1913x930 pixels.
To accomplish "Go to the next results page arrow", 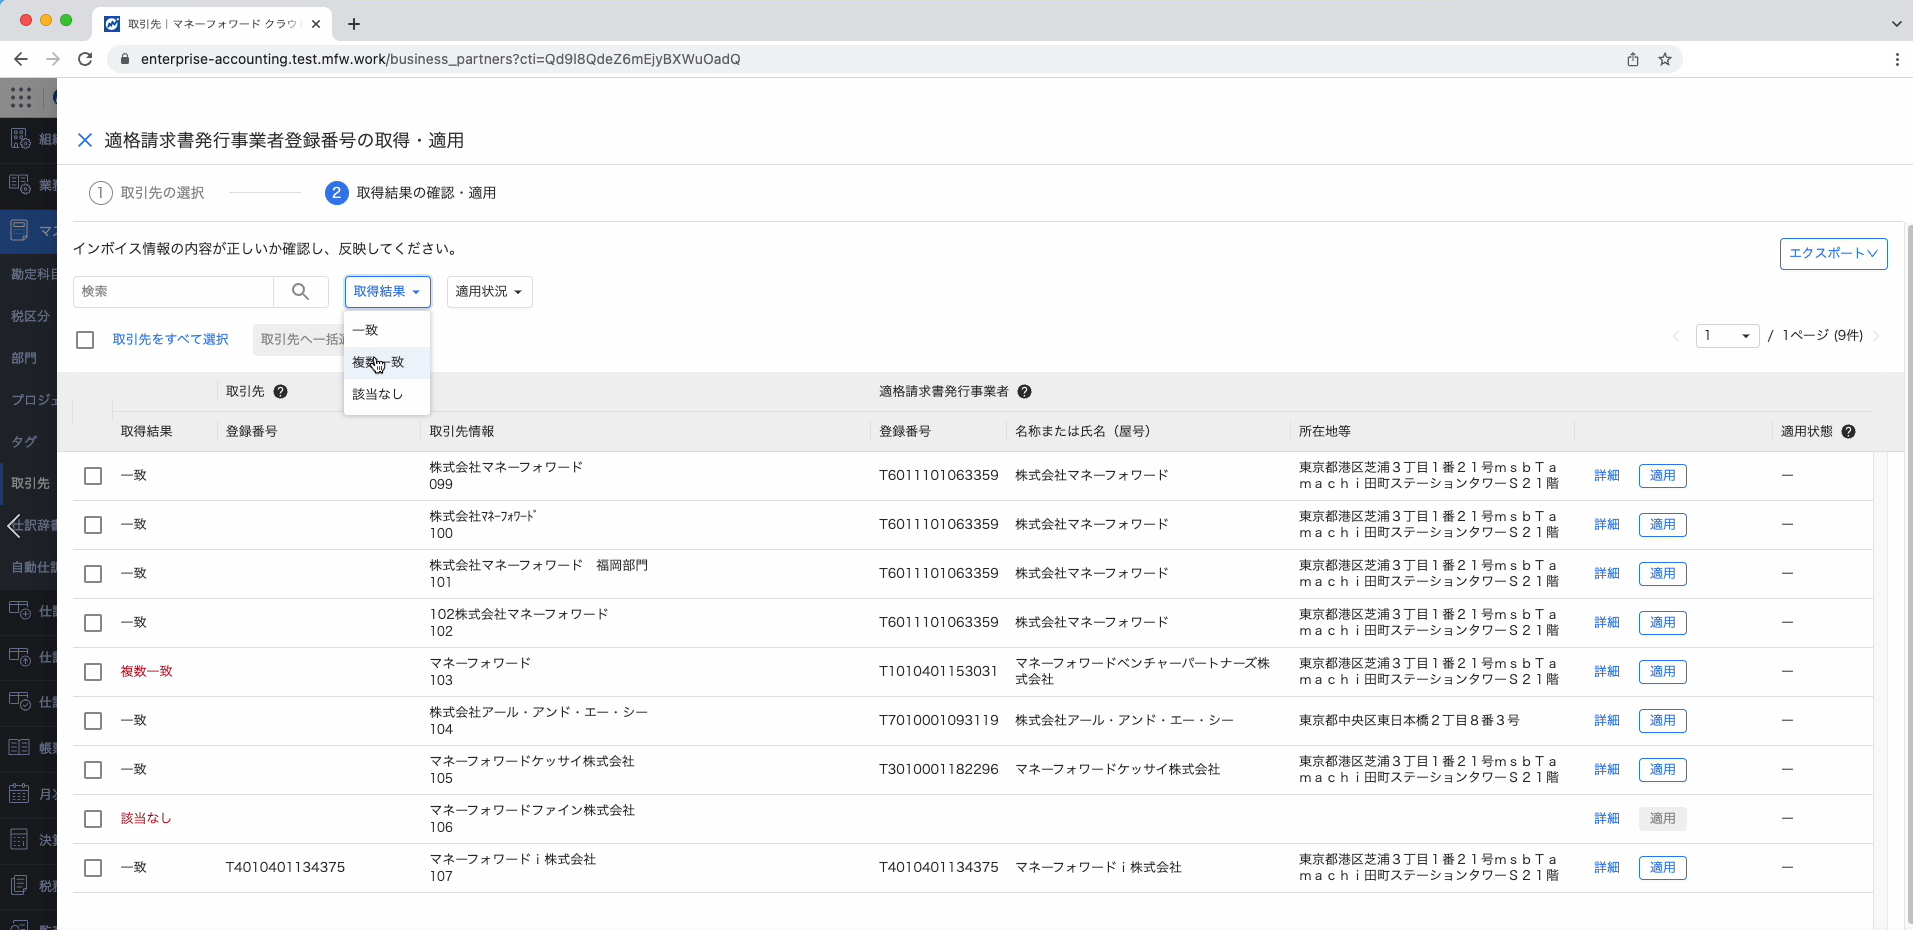I will click(1876, 336).
